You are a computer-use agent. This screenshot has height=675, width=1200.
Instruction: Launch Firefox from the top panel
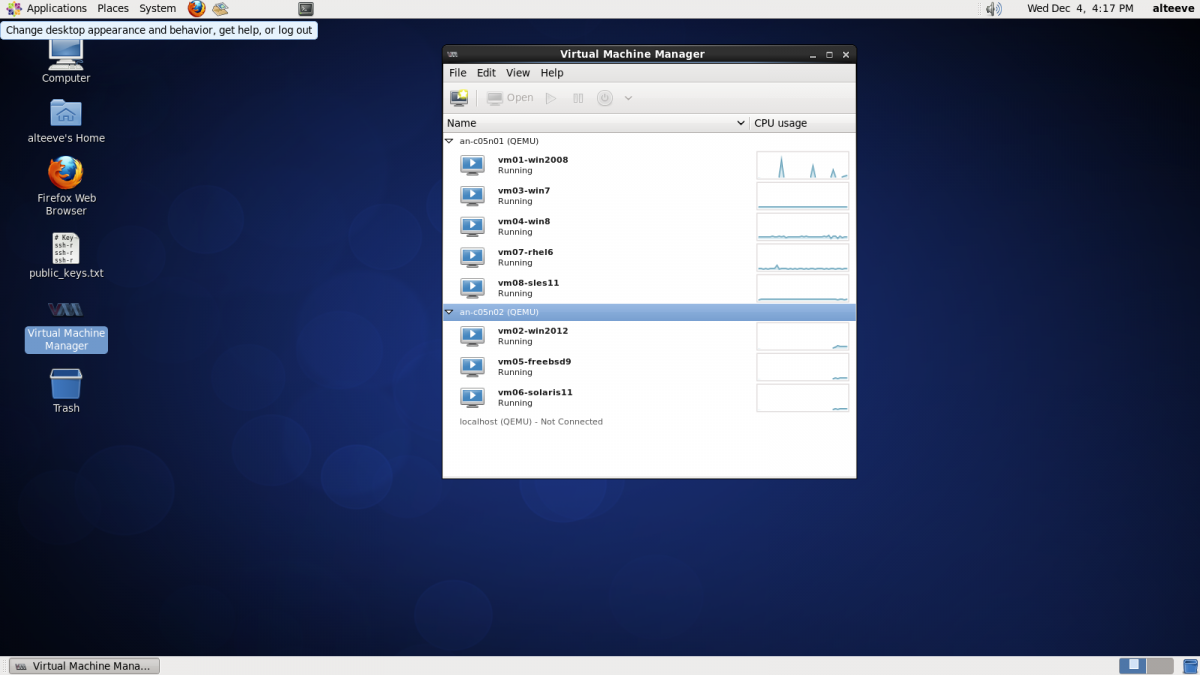(196, 9)
